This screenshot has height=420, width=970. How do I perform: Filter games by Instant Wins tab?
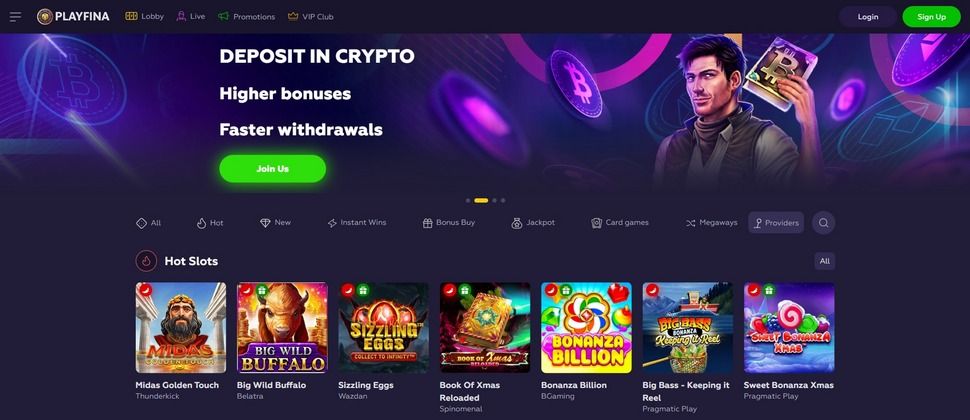(357, 223)
